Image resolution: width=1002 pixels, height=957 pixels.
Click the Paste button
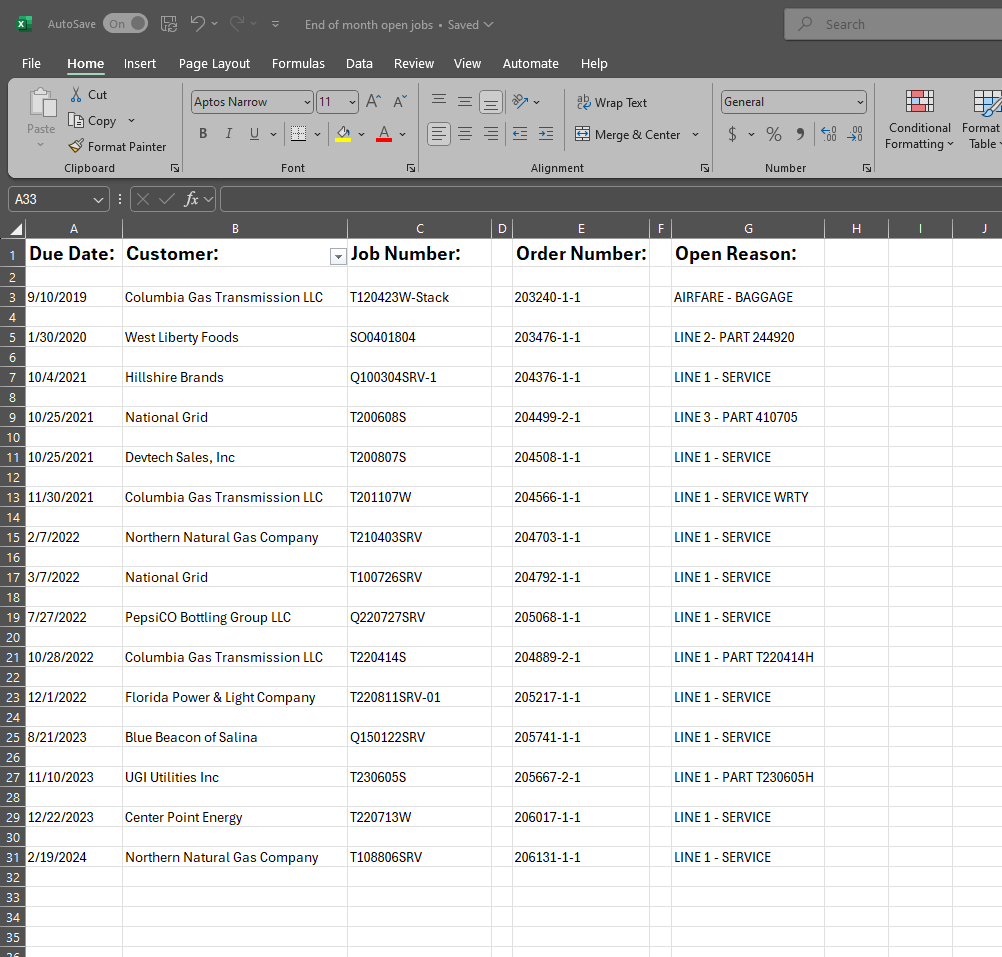point(42,111)
